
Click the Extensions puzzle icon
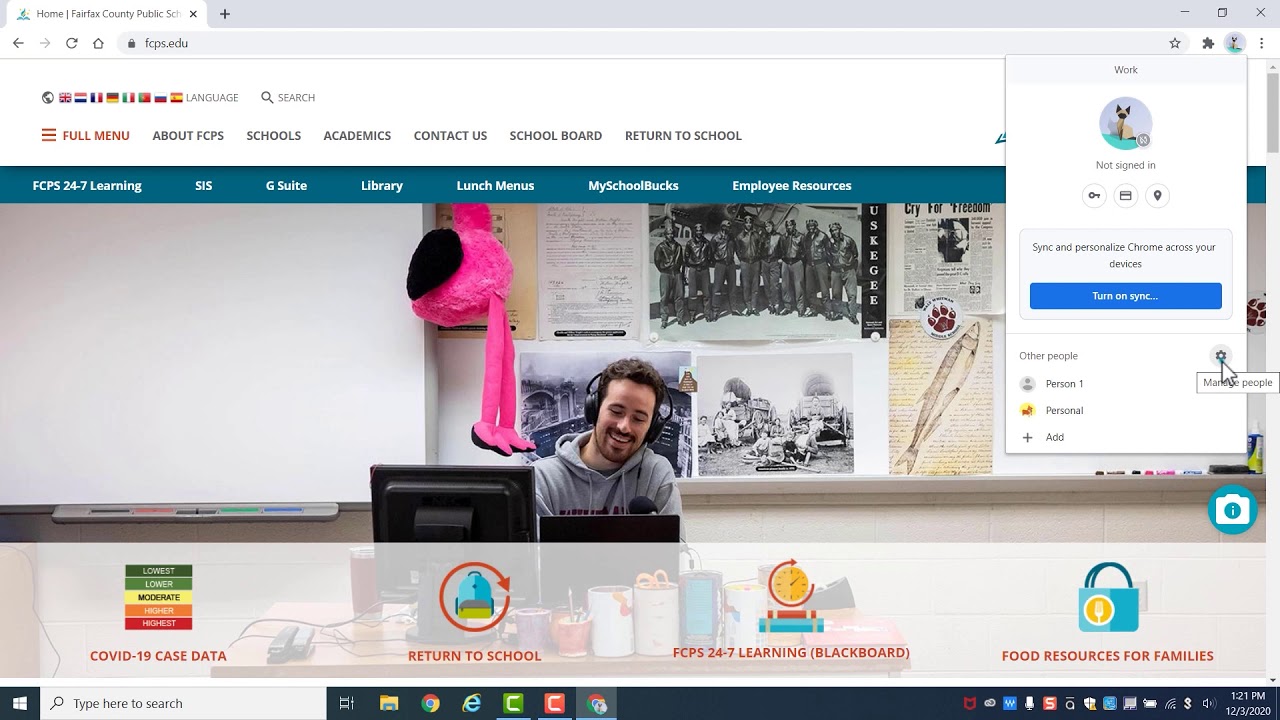coord(1208,43)
